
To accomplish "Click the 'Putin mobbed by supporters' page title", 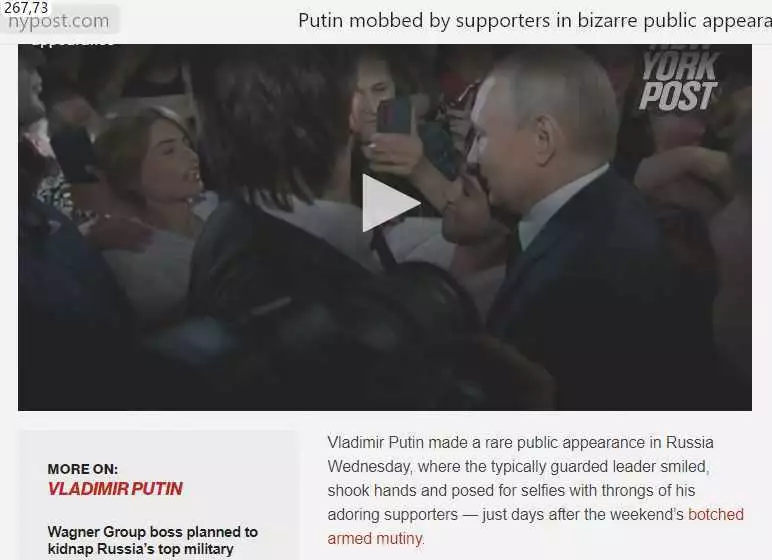I will tap(535, 21).
